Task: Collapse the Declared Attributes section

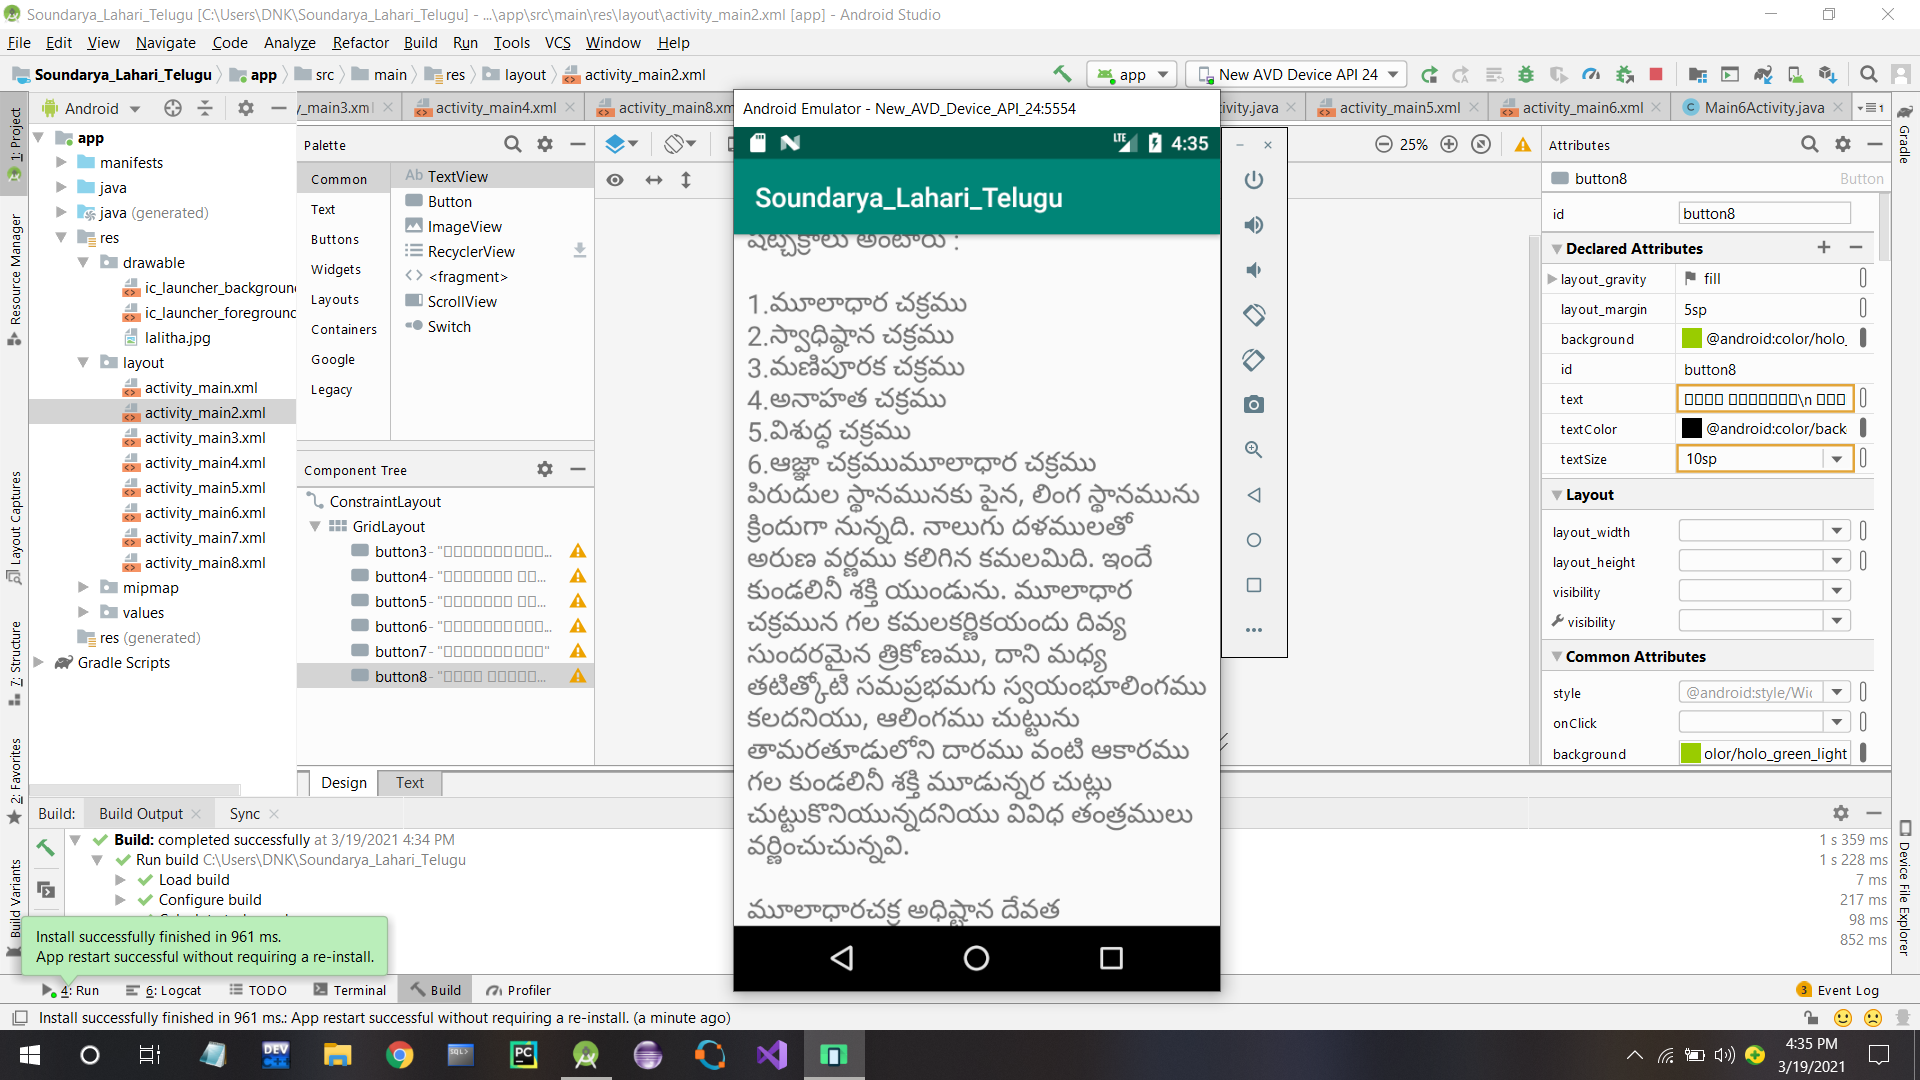Action: coord(1557,249)
